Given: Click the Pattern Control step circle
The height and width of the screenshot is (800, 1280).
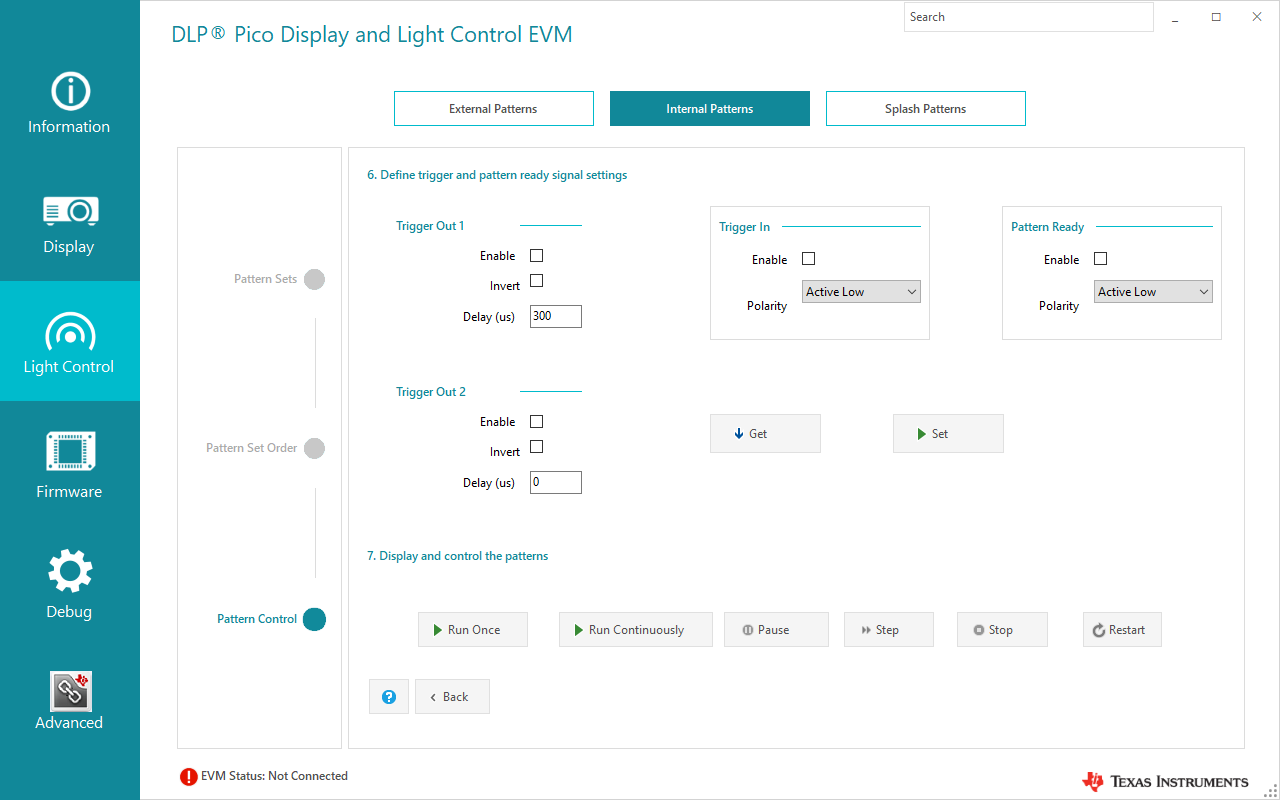Looking at the screenshot, I should 314,619.
